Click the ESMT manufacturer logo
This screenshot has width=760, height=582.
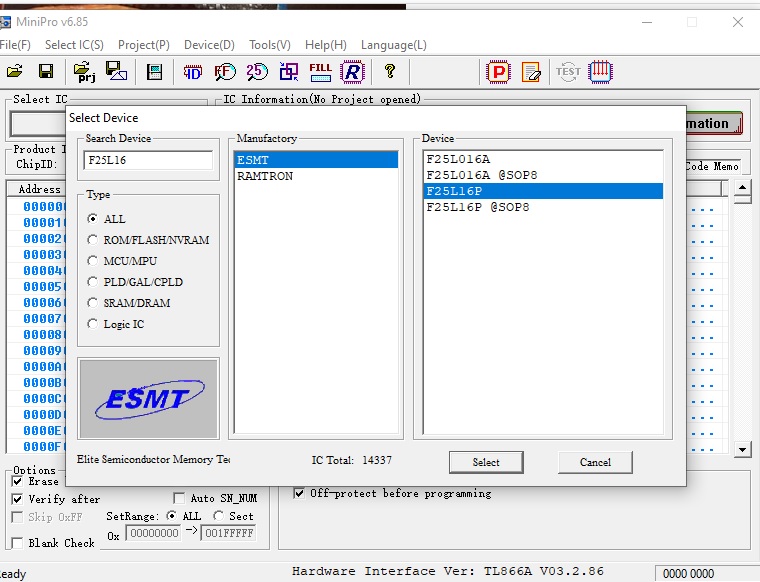(x=148, y=399)
